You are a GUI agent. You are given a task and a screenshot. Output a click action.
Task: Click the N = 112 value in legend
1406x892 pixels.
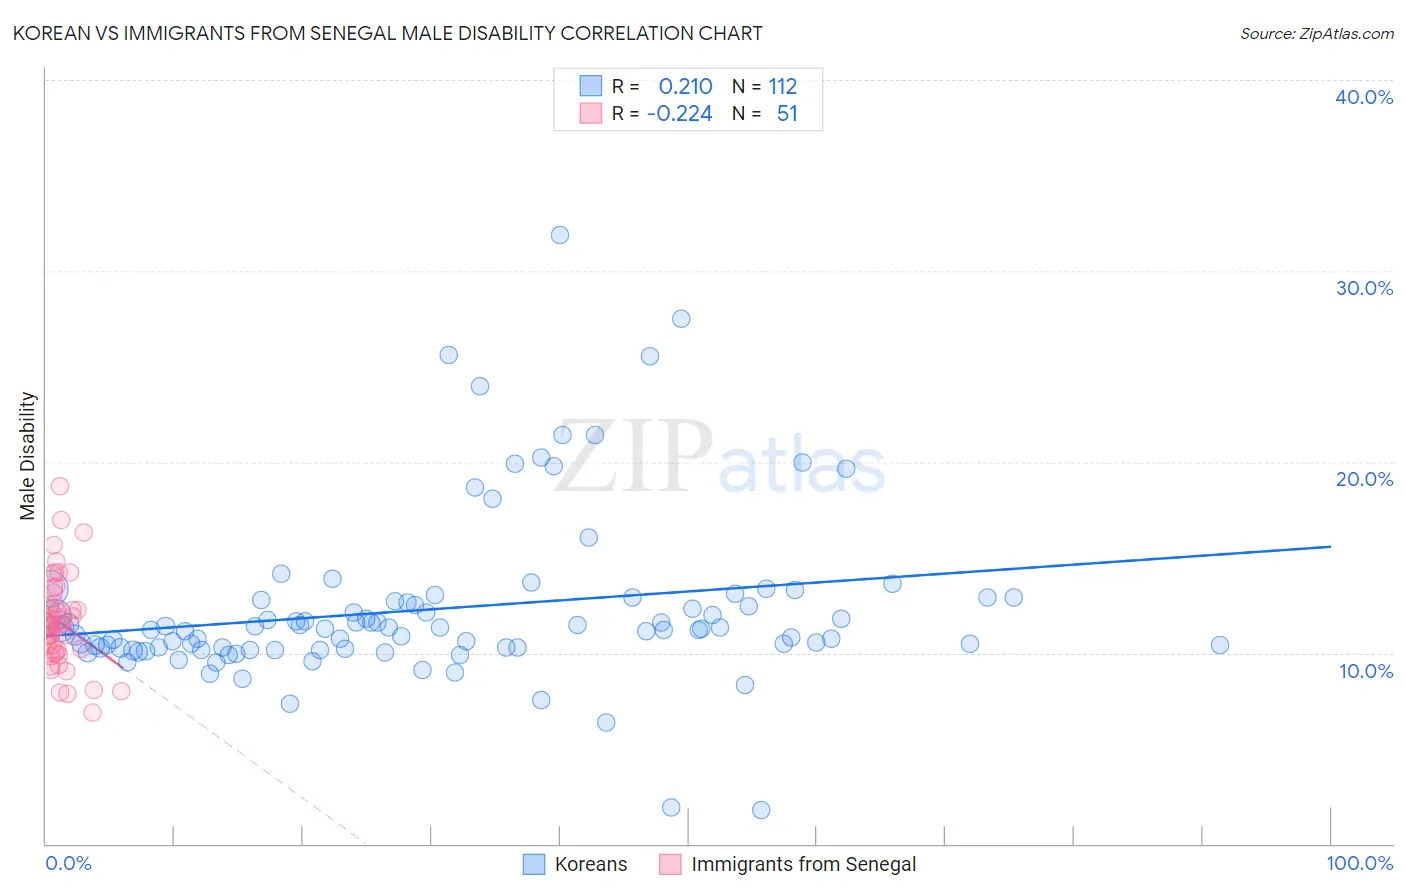coord(765,86)
